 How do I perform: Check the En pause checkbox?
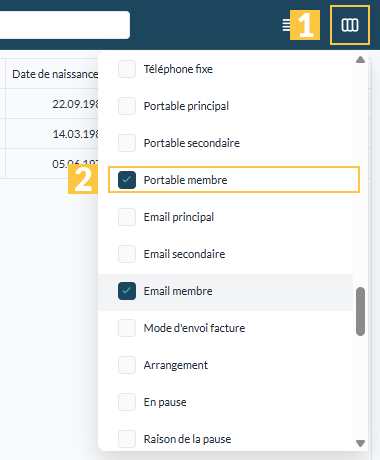[x=127, y=402]
